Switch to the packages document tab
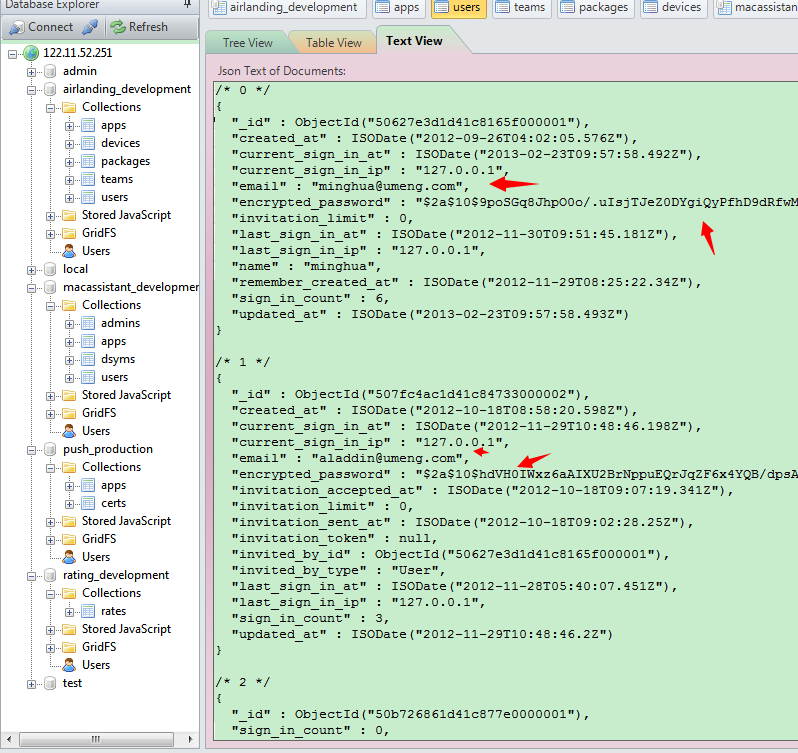This screenshot has height=753, width=798. pyautogui.click(x=596, y=8)
